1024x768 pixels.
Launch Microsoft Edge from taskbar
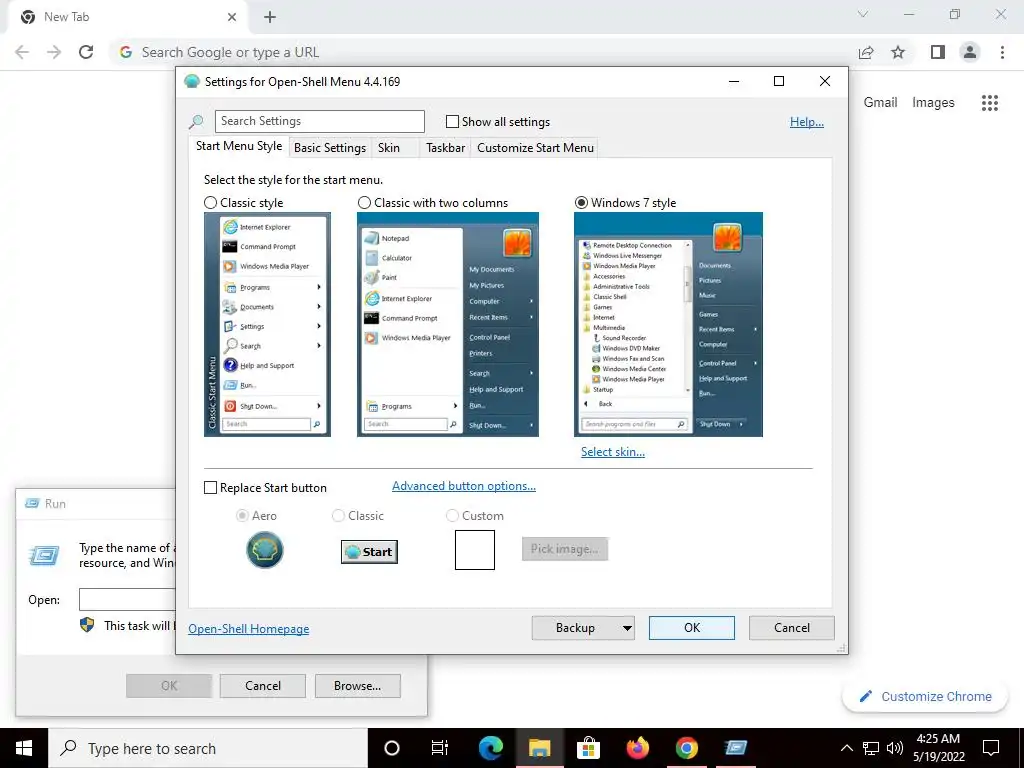point(490,748)
